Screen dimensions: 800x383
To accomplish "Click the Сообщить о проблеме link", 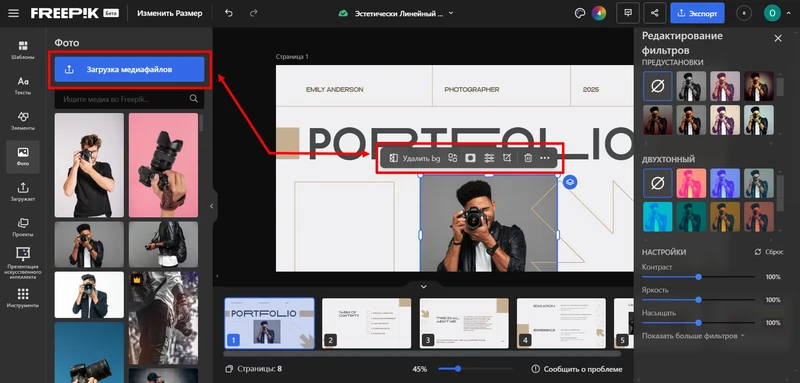I will coord(577,369).
